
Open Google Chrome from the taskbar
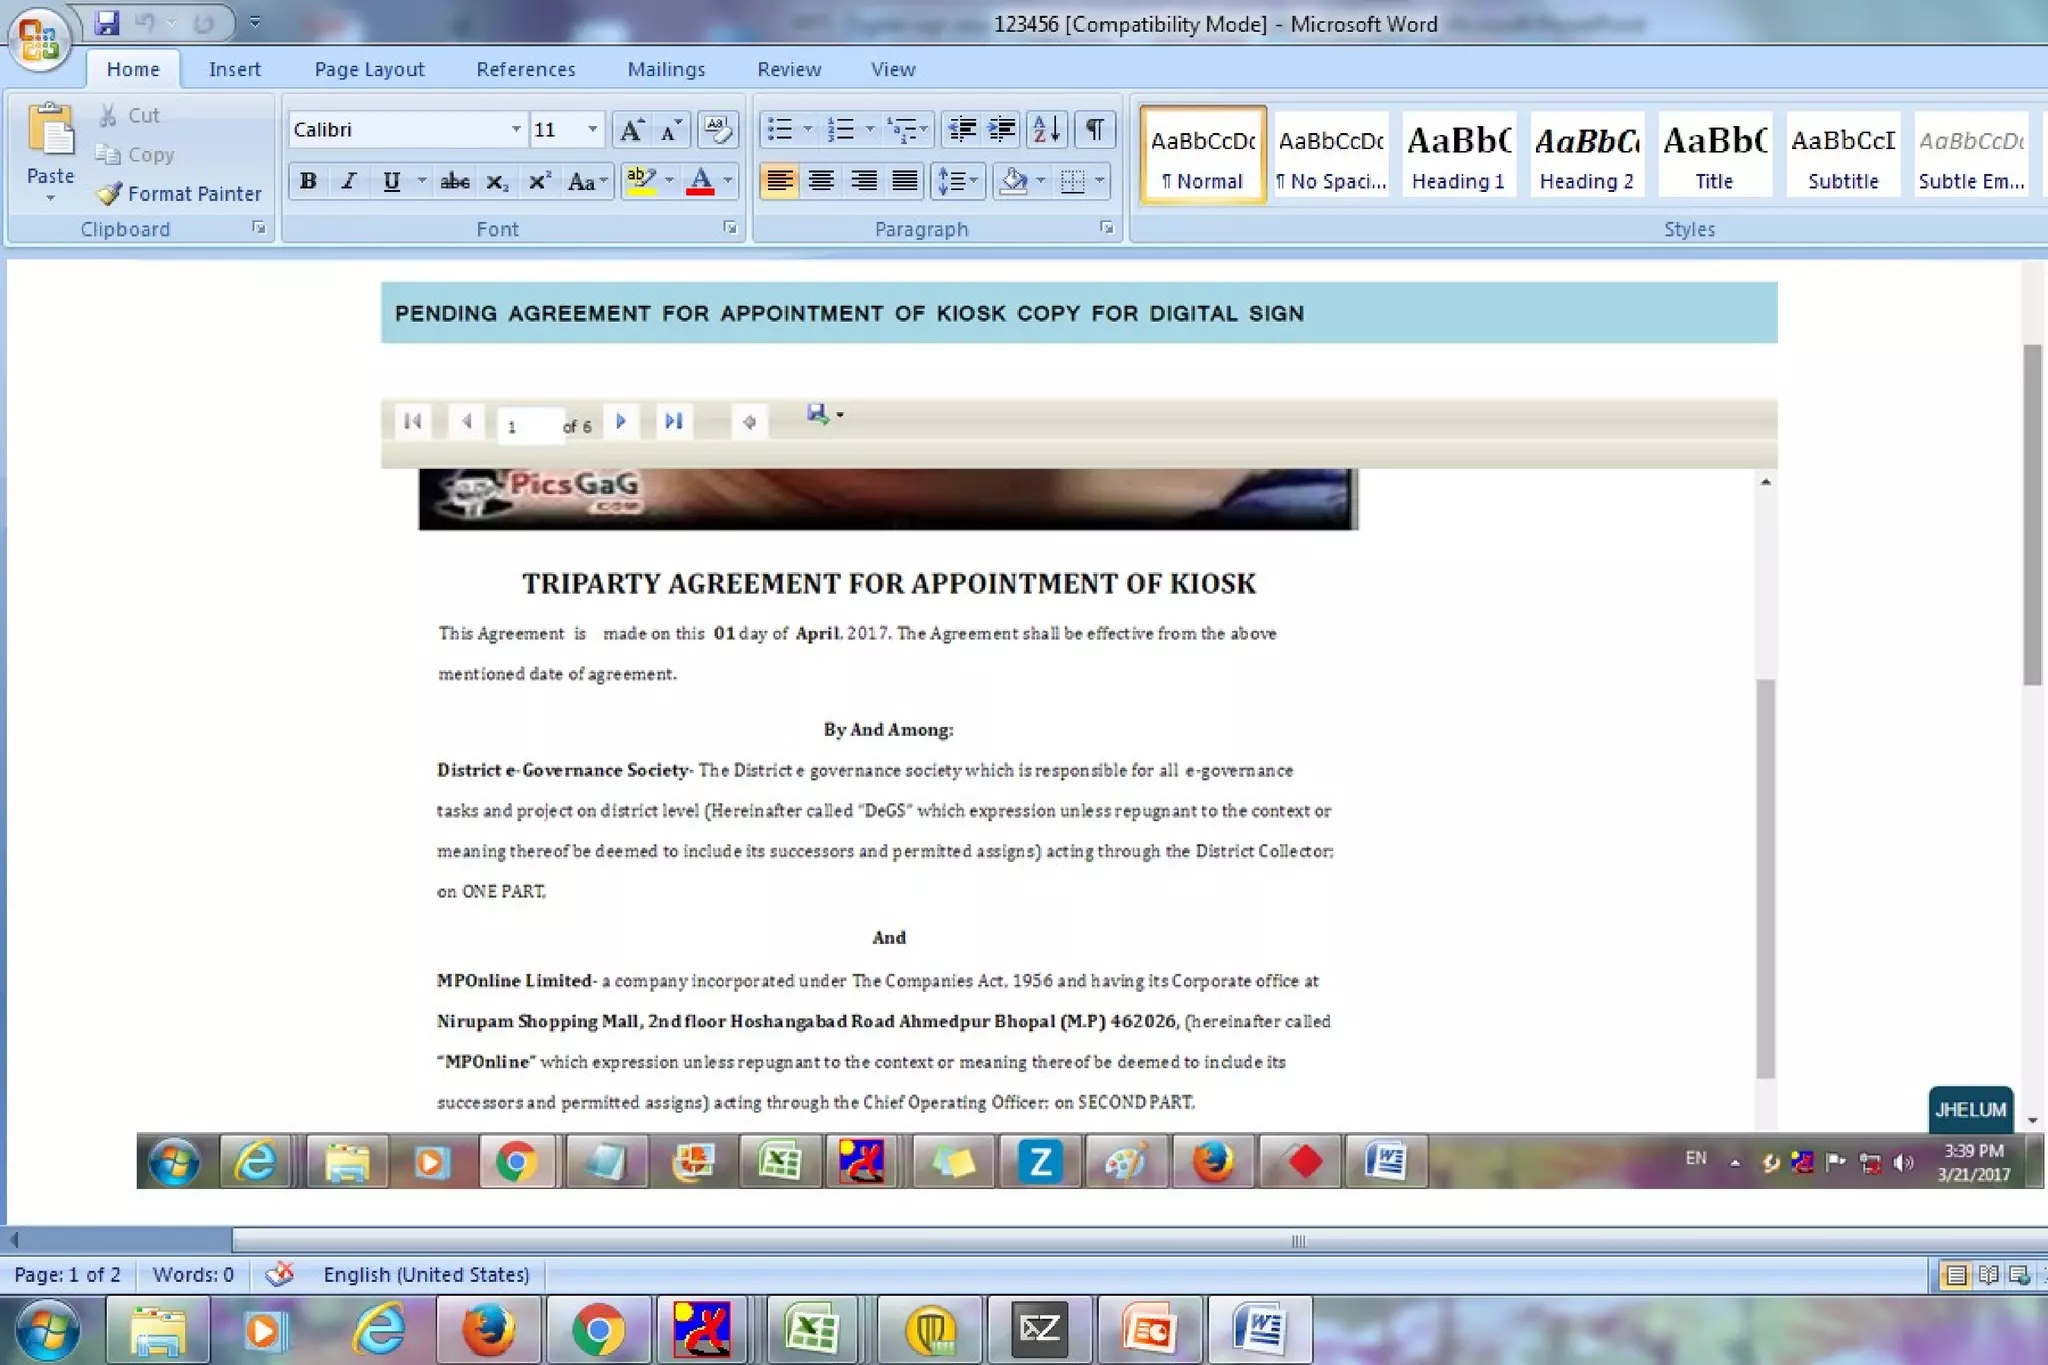pyautogui.click(x=598, y=1330)
